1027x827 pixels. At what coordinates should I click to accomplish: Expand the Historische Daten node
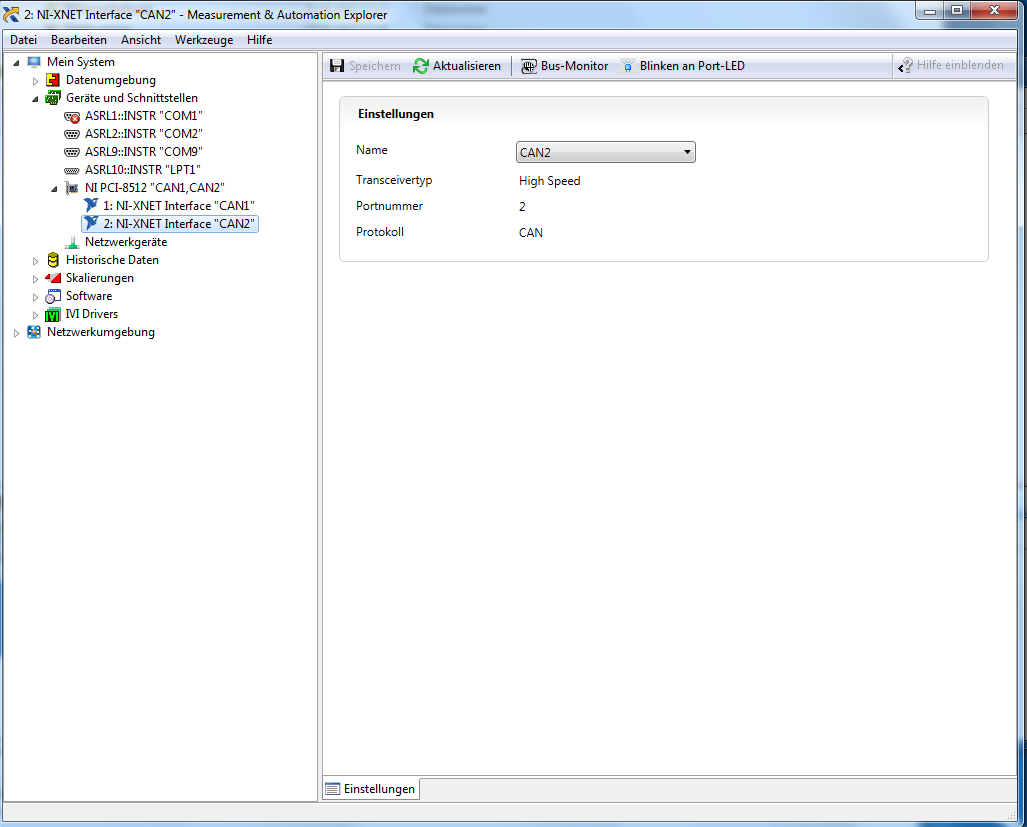coord(35,261)
